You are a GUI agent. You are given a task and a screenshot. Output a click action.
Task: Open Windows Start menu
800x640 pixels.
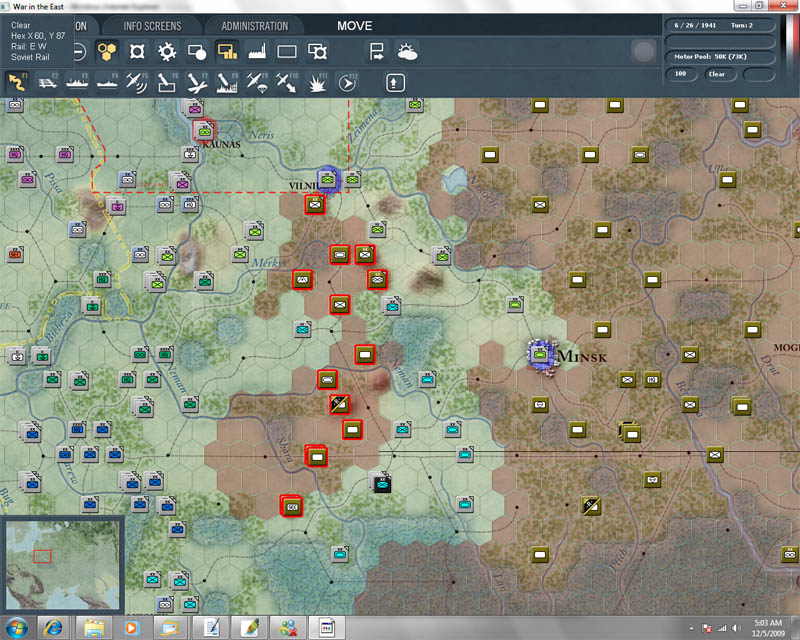pyautogui.click(x=15, y=627)
